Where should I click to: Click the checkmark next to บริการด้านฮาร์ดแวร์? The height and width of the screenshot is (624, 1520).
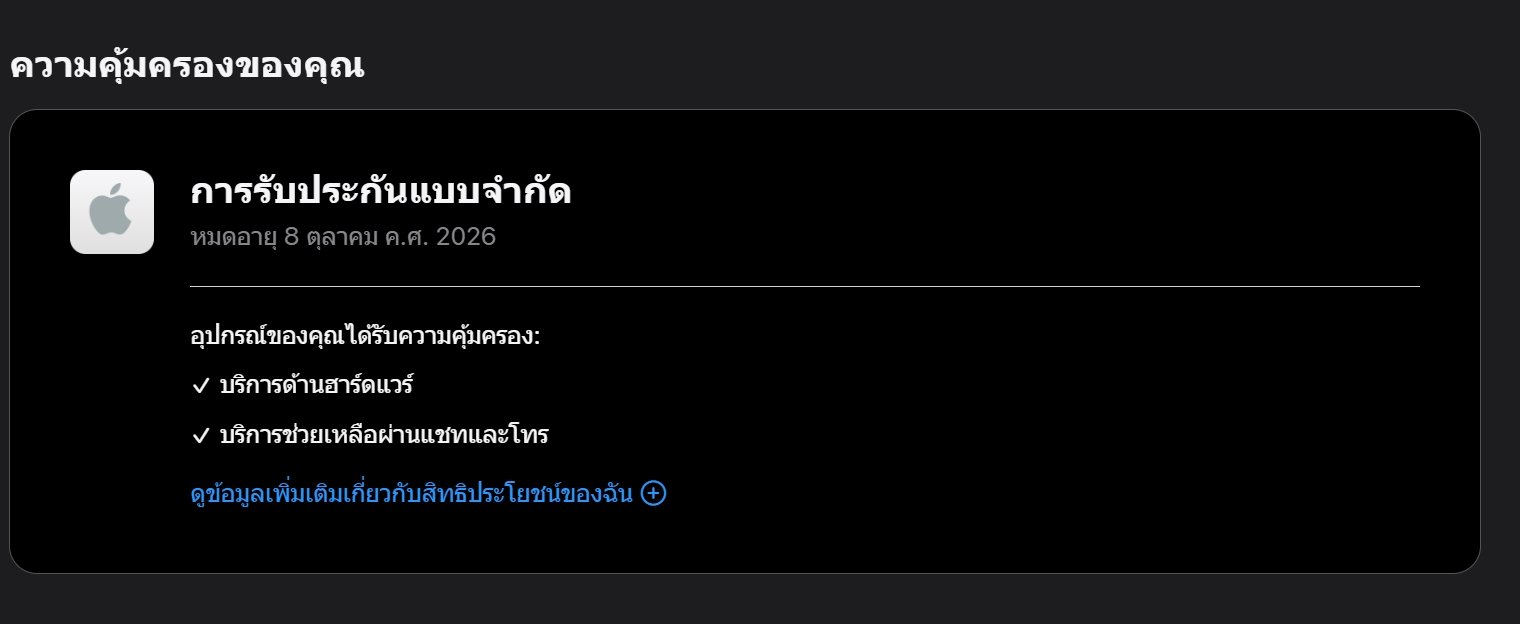tap(200, 385)
